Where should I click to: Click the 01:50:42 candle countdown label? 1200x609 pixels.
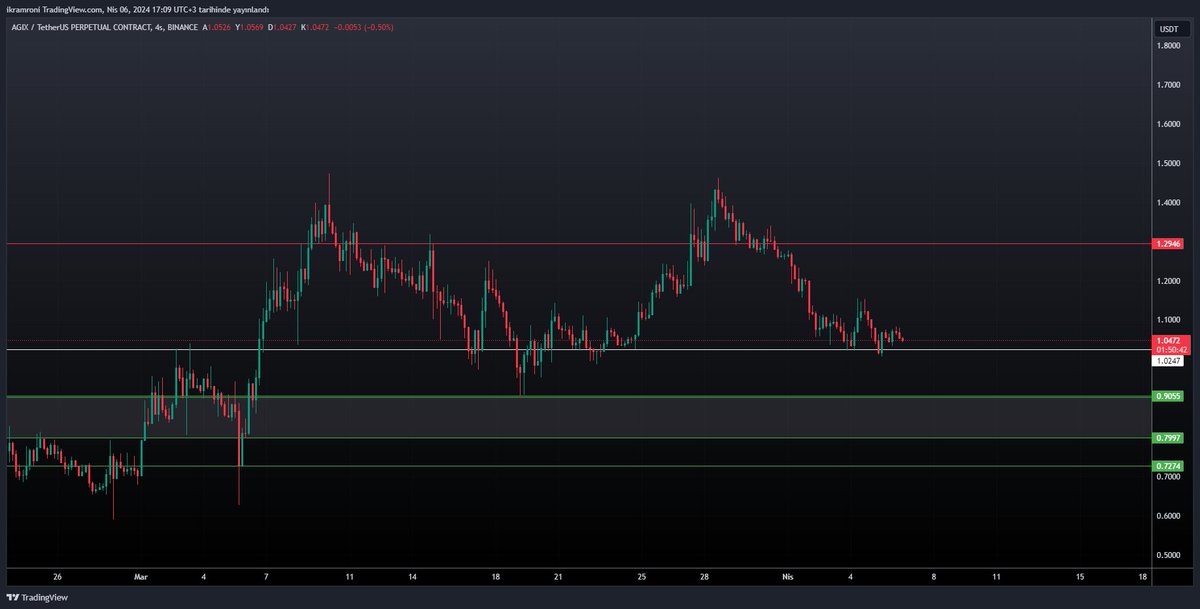tap(1169, 349)
